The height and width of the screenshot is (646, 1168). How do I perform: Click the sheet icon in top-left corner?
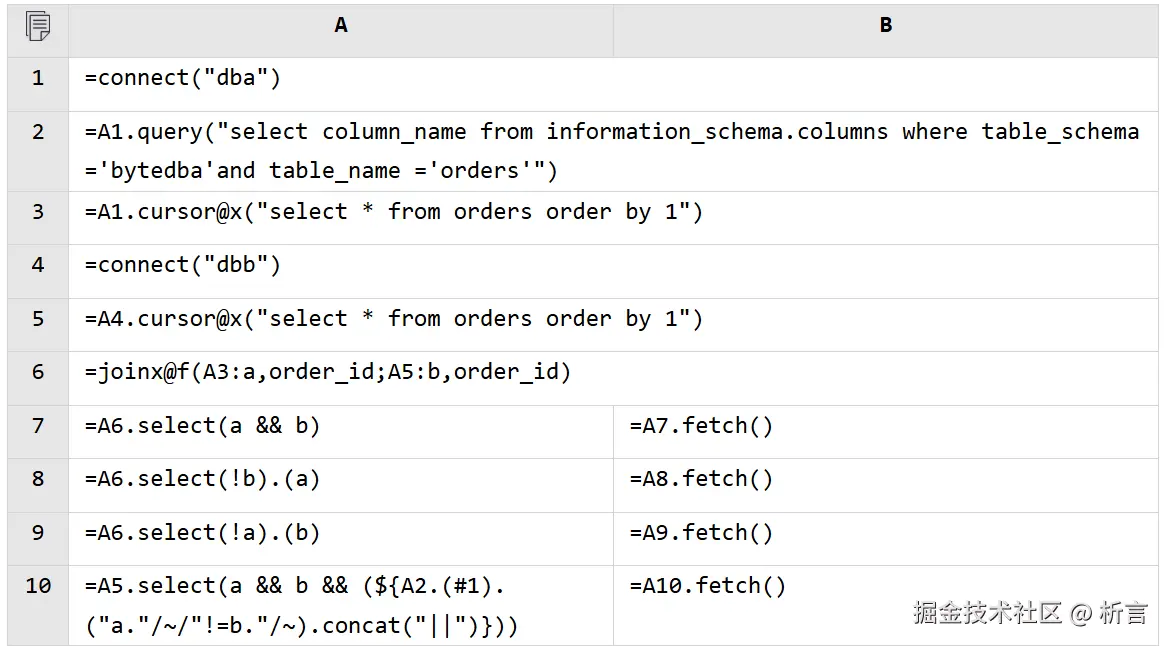[x=37, y=26]
